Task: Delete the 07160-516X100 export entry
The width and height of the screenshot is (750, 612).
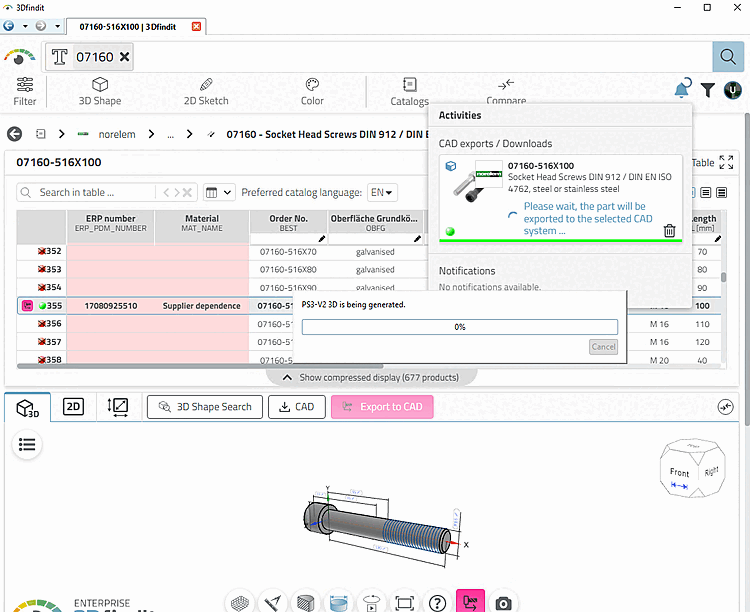Action: [670, 231]
